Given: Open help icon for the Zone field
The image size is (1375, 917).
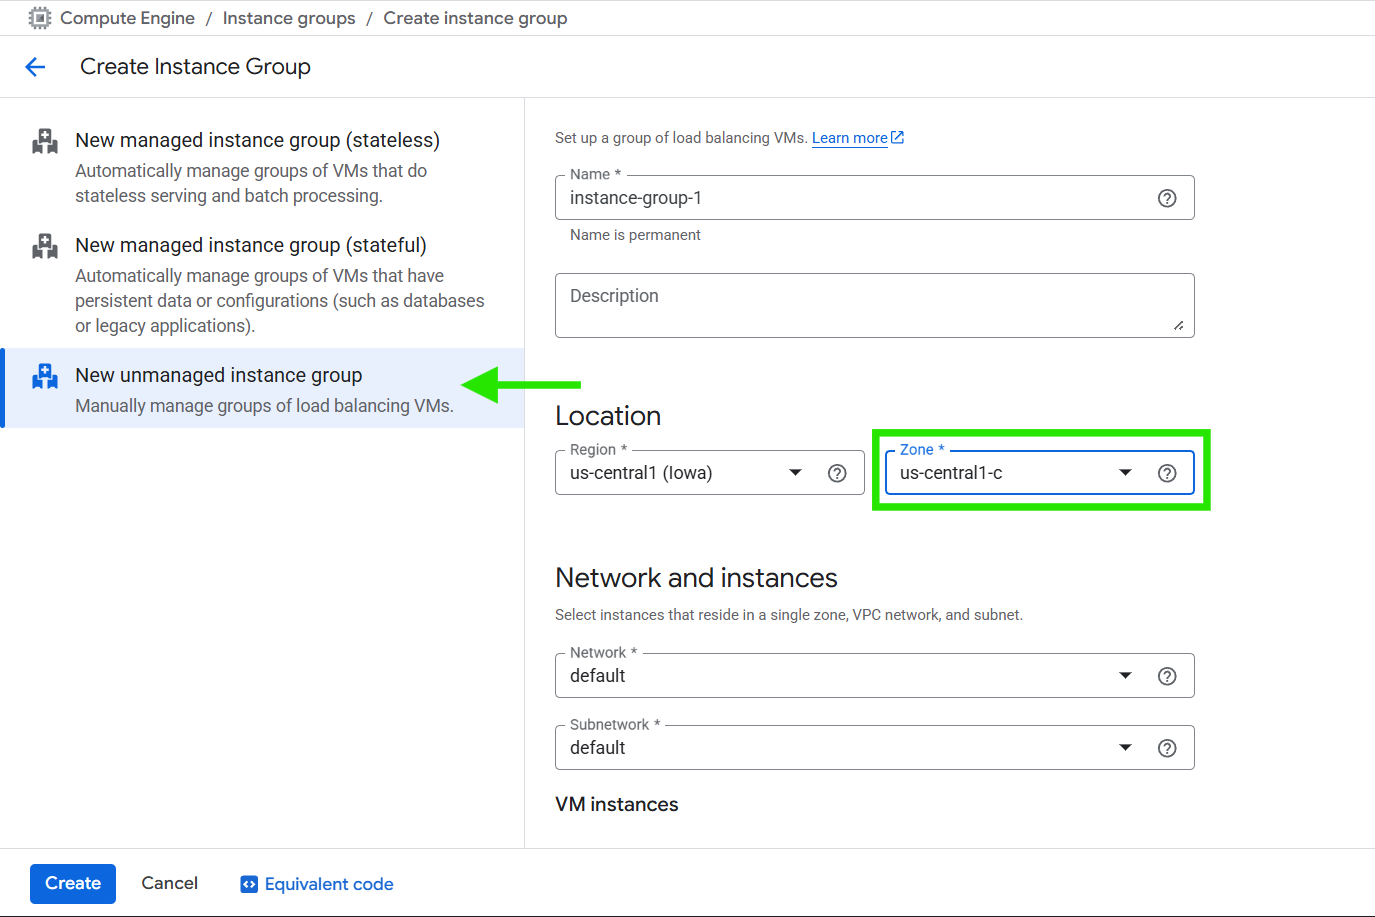Looking at the screenshot, I should click(1166, 473).
